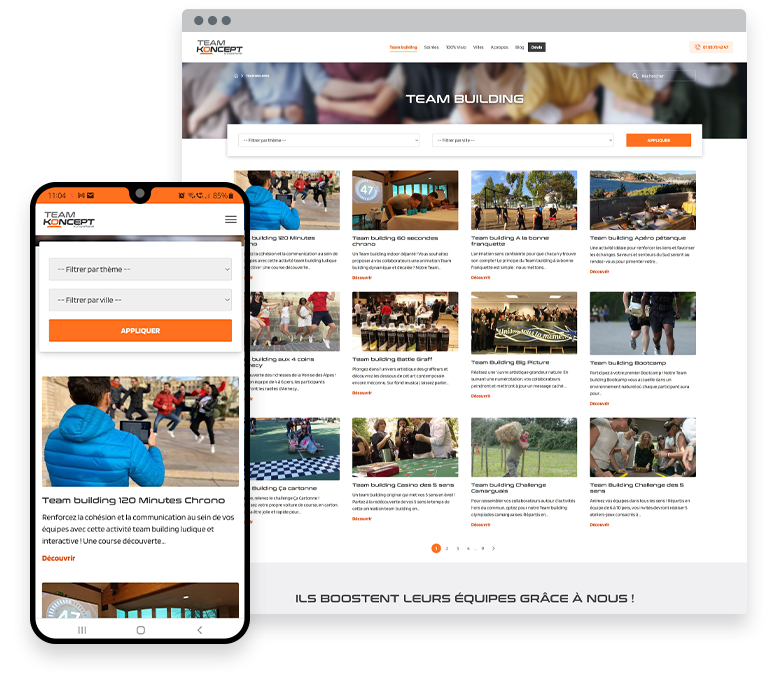Tap the mobile 'Appliquer' button
This screenshot has width=777, height=690.
tap(140, 331)
